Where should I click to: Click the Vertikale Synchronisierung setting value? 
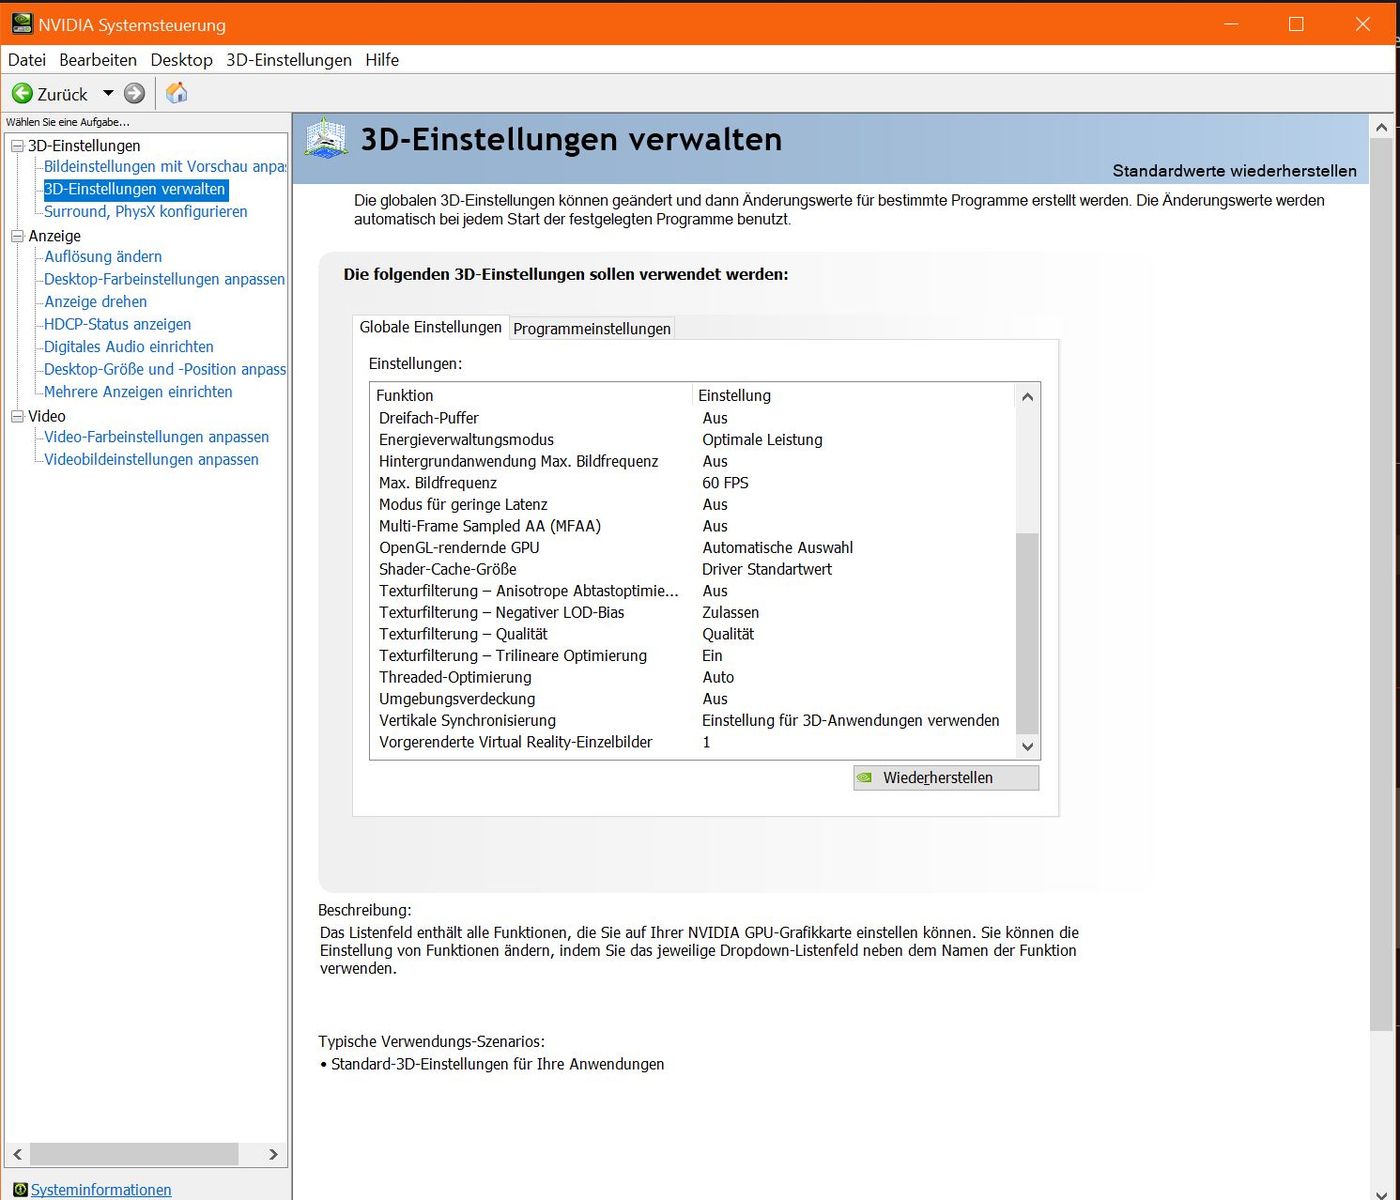(x=850, y=721)
